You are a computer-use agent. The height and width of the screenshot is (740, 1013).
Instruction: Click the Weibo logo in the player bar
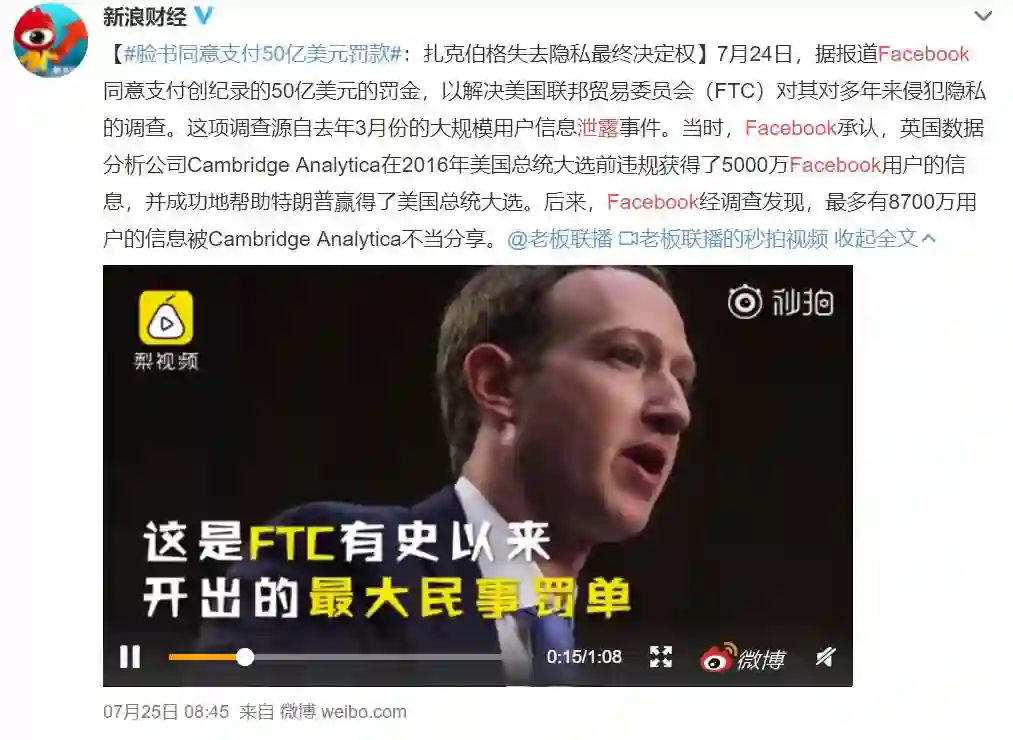click(x=742, y=658)
